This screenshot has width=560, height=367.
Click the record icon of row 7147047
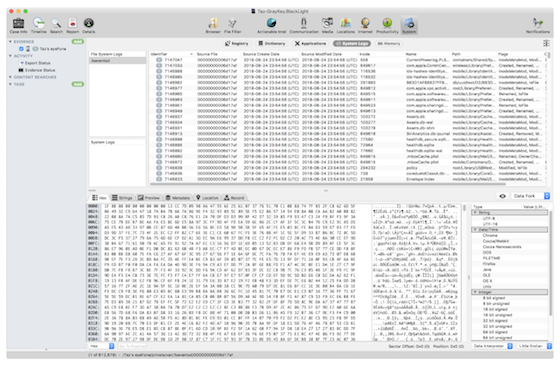tap(159, 60)
